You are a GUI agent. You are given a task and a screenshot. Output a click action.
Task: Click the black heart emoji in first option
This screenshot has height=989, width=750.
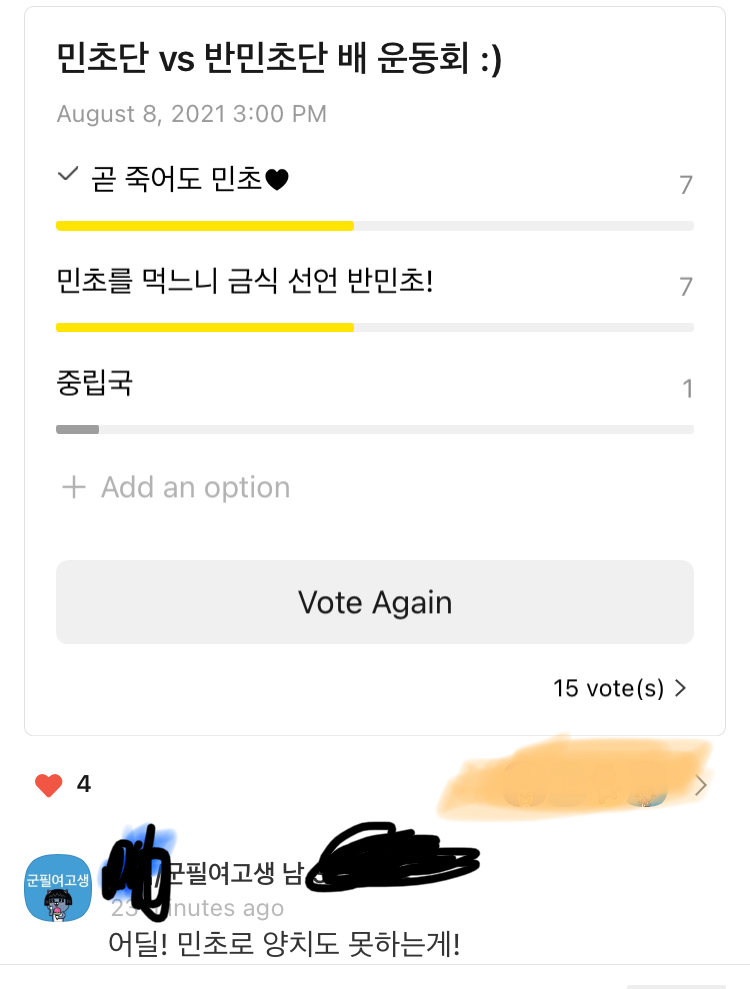point(277,180)
